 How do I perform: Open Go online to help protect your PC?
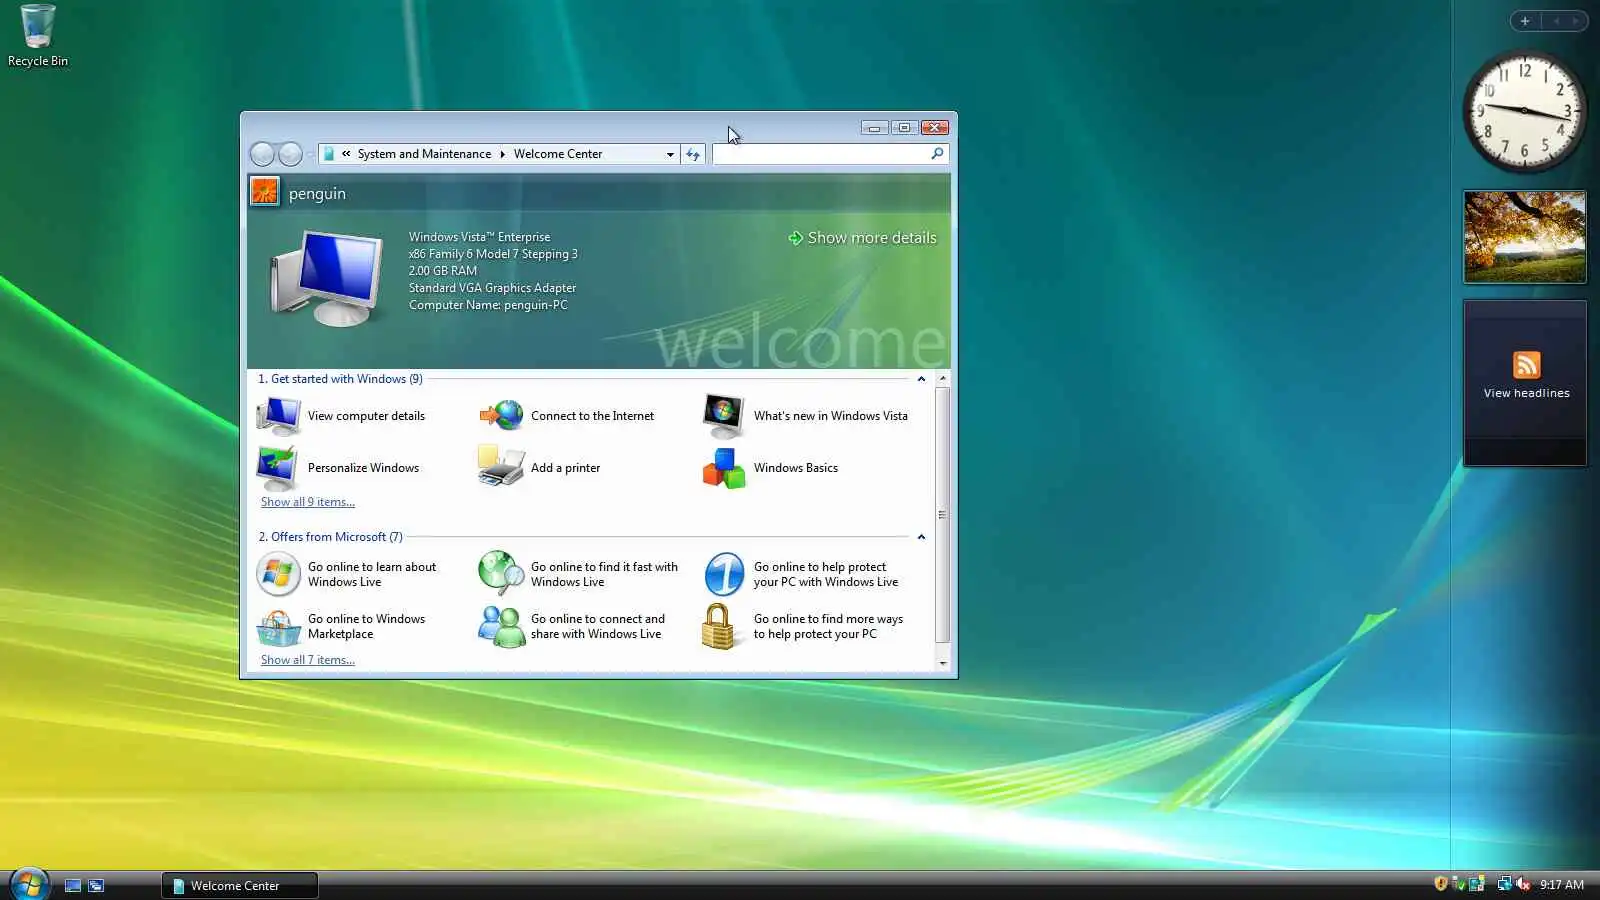pyautogui.click(x=801, y=574)
